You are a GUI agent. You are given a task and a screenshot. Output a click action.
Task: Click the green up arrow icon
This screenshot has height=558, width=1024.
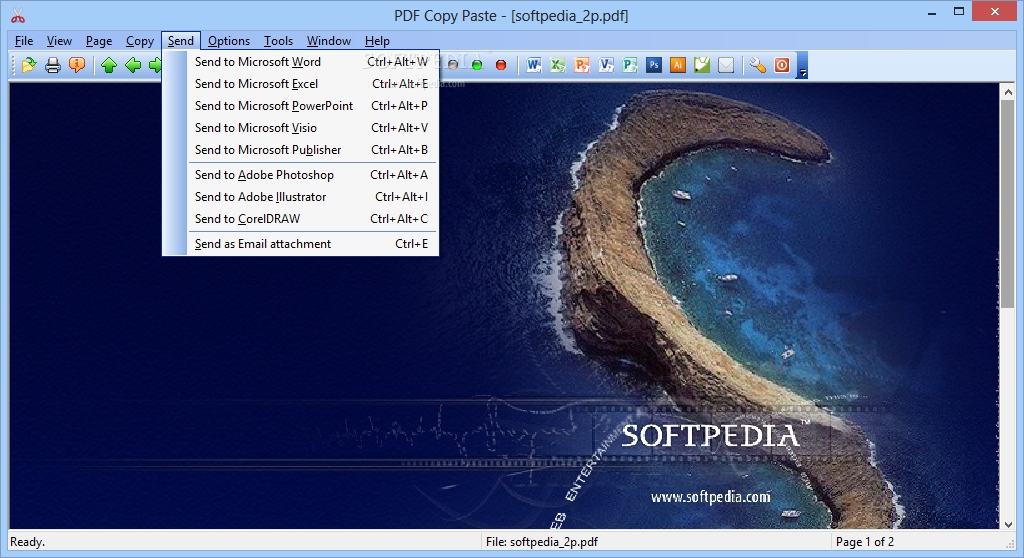(109, 65)
